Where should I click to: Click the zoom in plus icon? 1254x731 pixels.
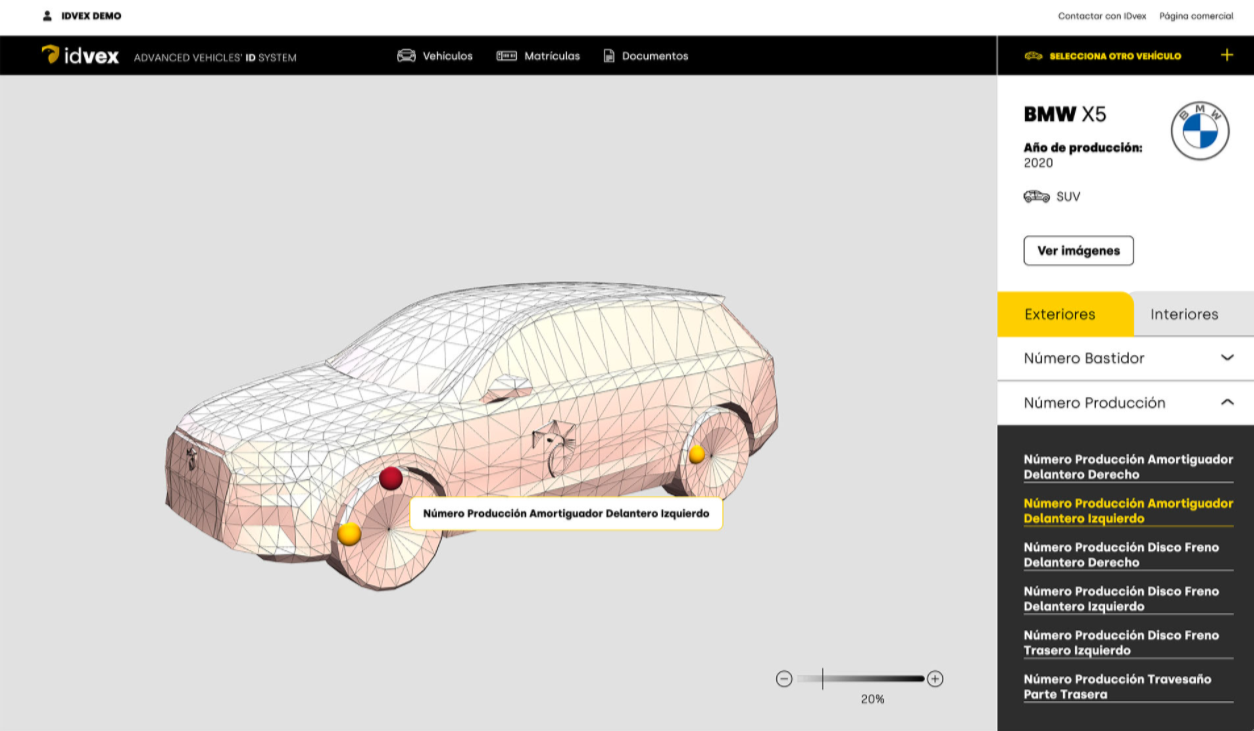(x=935, y=679)
